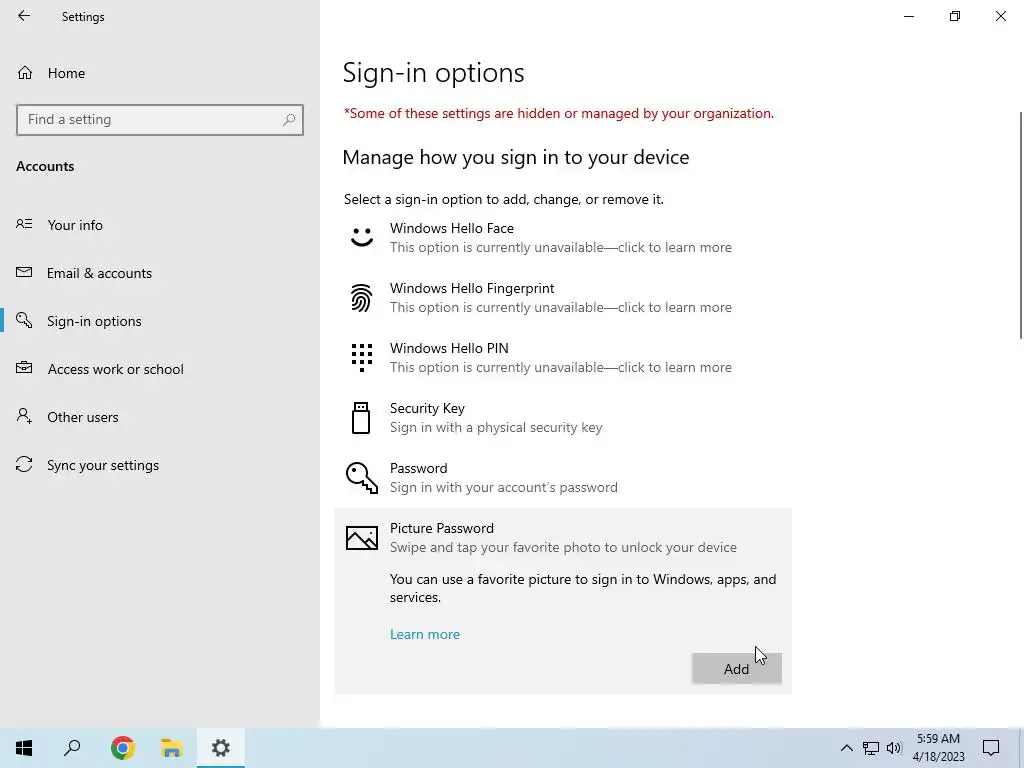Click the Password key icon
The height and width of the screenshot is (768, 1024).
click(362, 477)
